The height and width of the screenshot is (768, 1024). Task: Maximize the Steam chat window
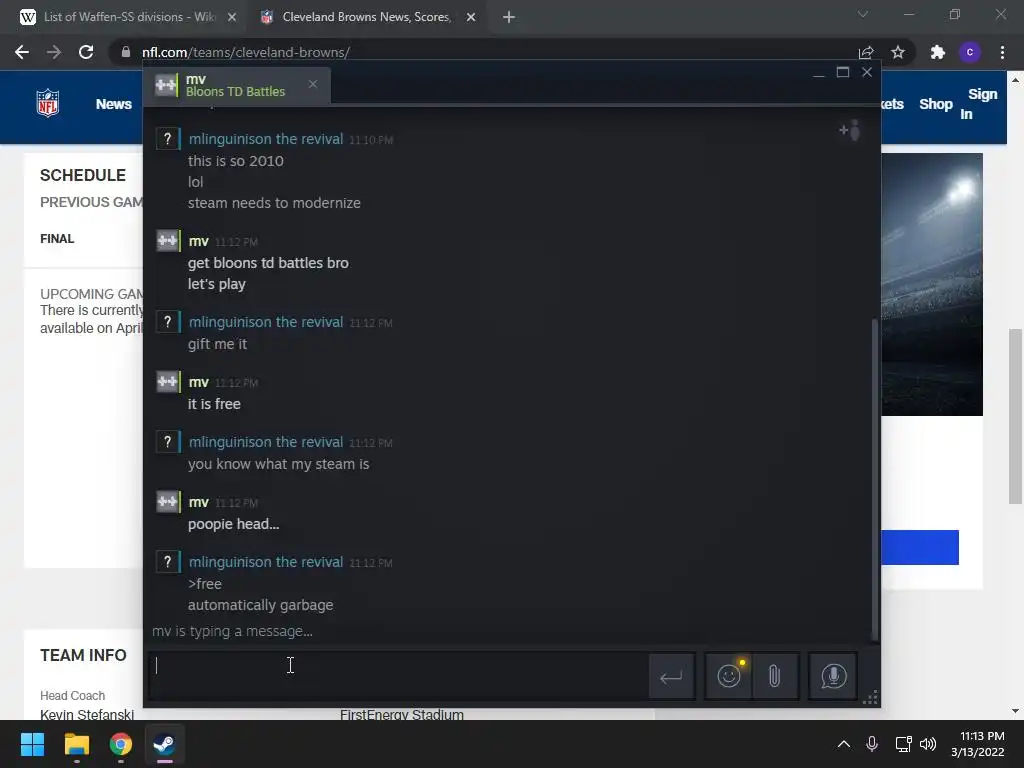click(x=843, y=72)
